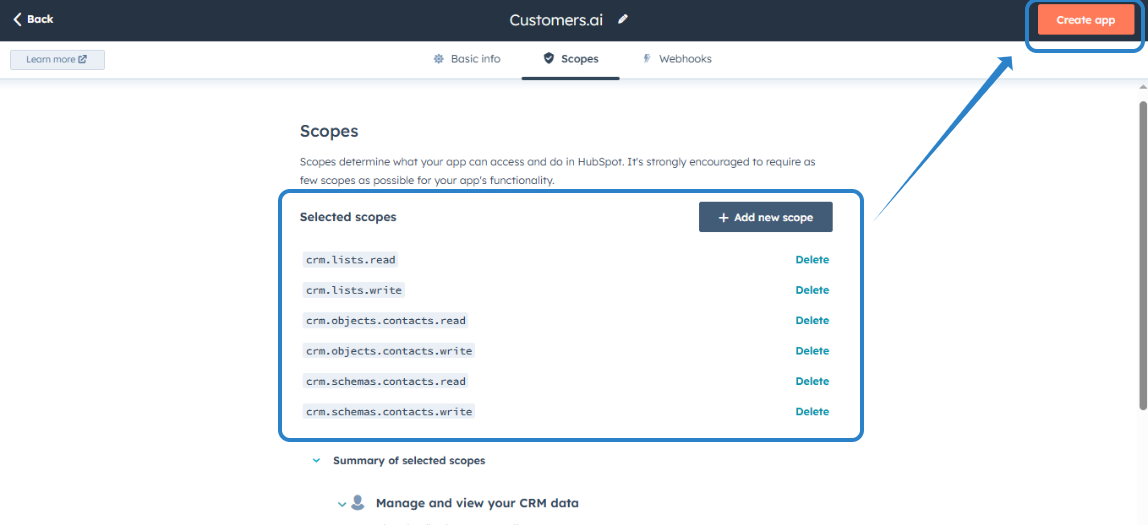Click the gear icon beside Basic info

coord(439,59)
